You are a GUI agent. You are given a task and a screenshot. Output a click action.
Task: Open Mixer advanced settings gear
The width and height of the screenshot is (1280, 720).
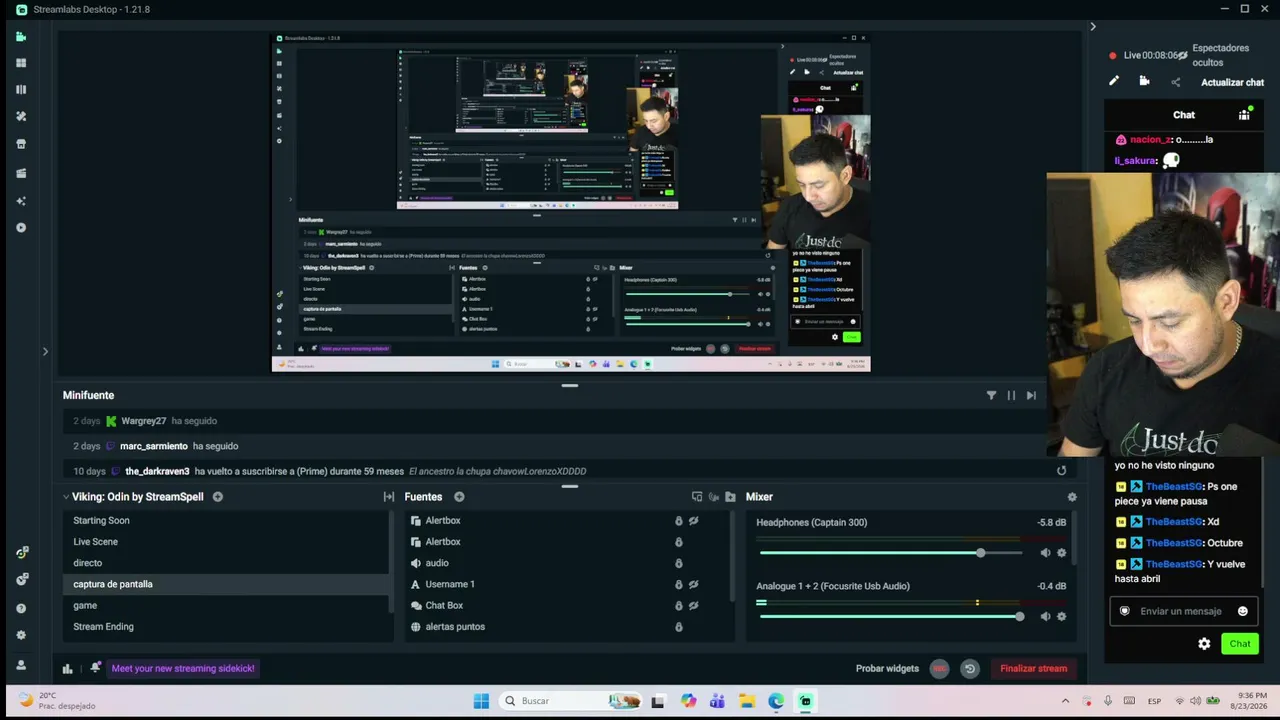[1072, 497]
